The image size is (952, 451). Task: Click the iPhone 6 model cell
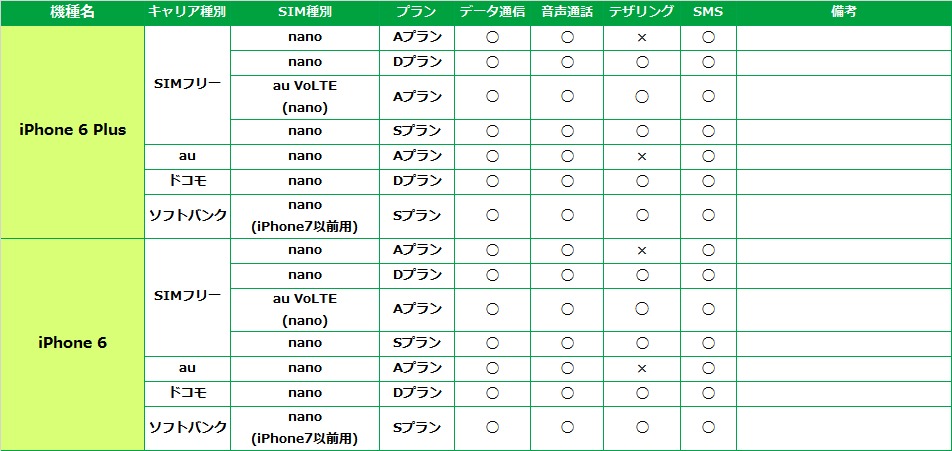73,343
